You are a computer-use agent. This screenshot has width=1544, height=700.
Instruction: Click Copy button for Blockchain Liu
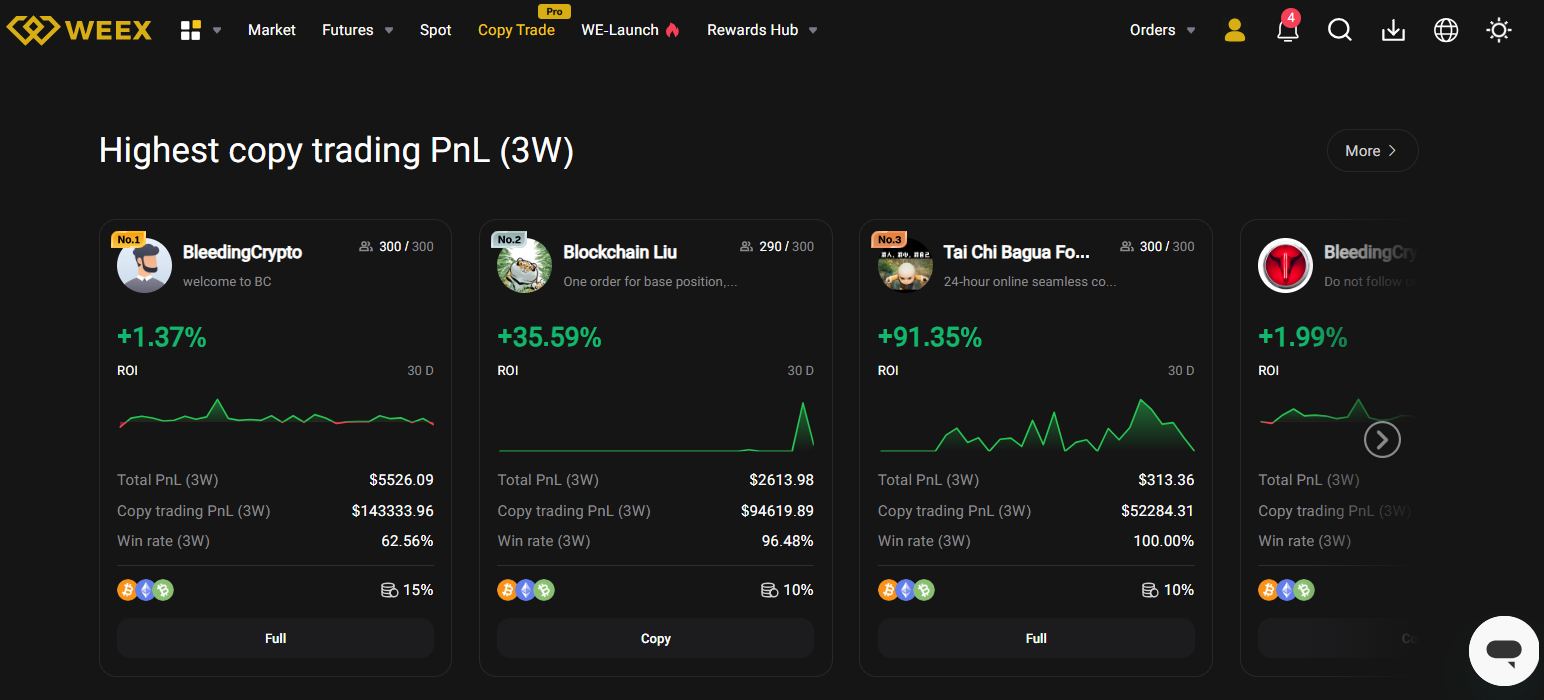pyautogui.click(x=656, y=638)
